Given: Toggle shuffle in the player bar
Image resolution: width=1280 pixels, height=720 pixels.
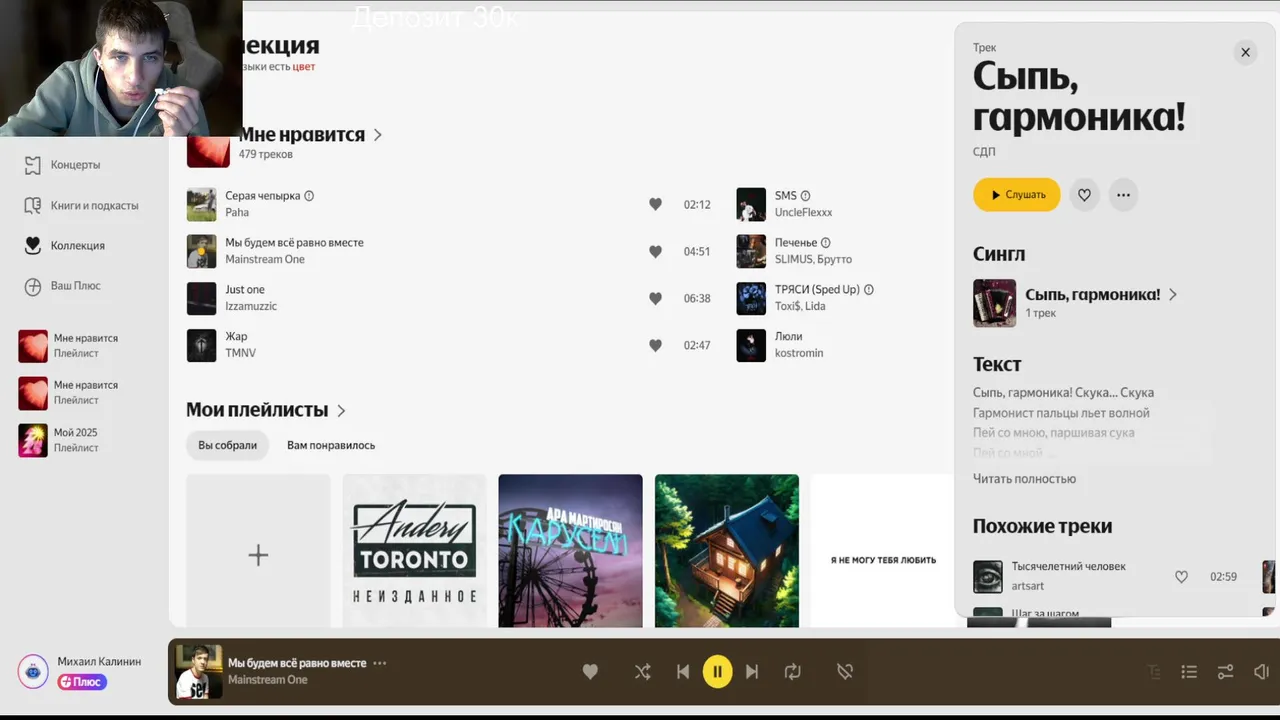Looking at the screenshot, I should click(x=642, y=672).
